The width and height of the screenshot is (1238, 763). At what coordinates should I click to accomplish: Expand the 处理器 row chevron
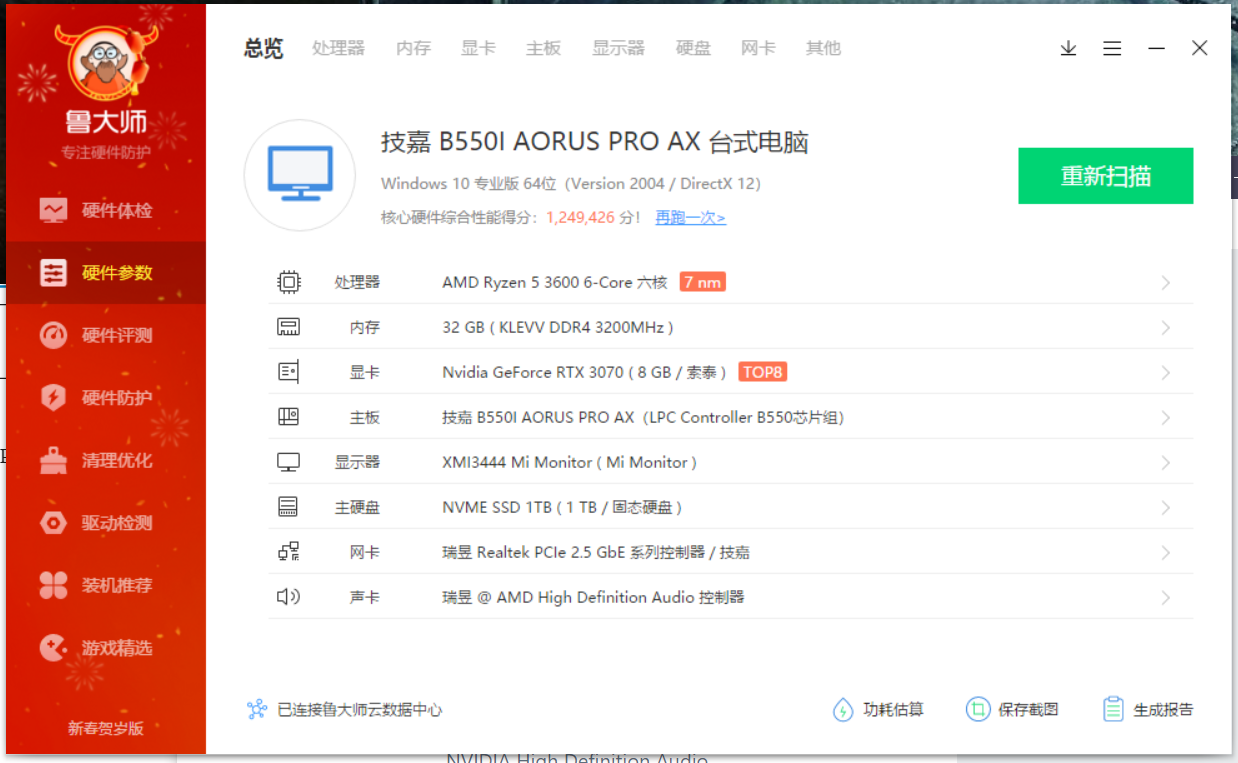[x=1166, y=283]
